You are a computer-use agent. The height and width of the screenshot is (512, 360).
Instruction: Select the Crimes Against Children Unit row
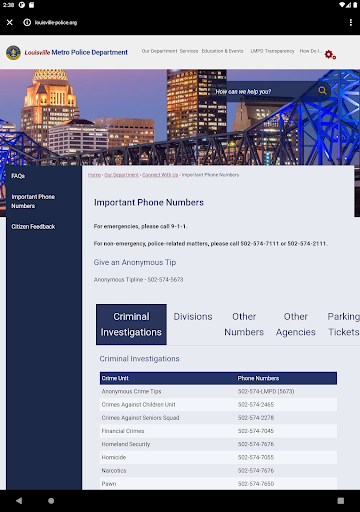coord(218,404)
